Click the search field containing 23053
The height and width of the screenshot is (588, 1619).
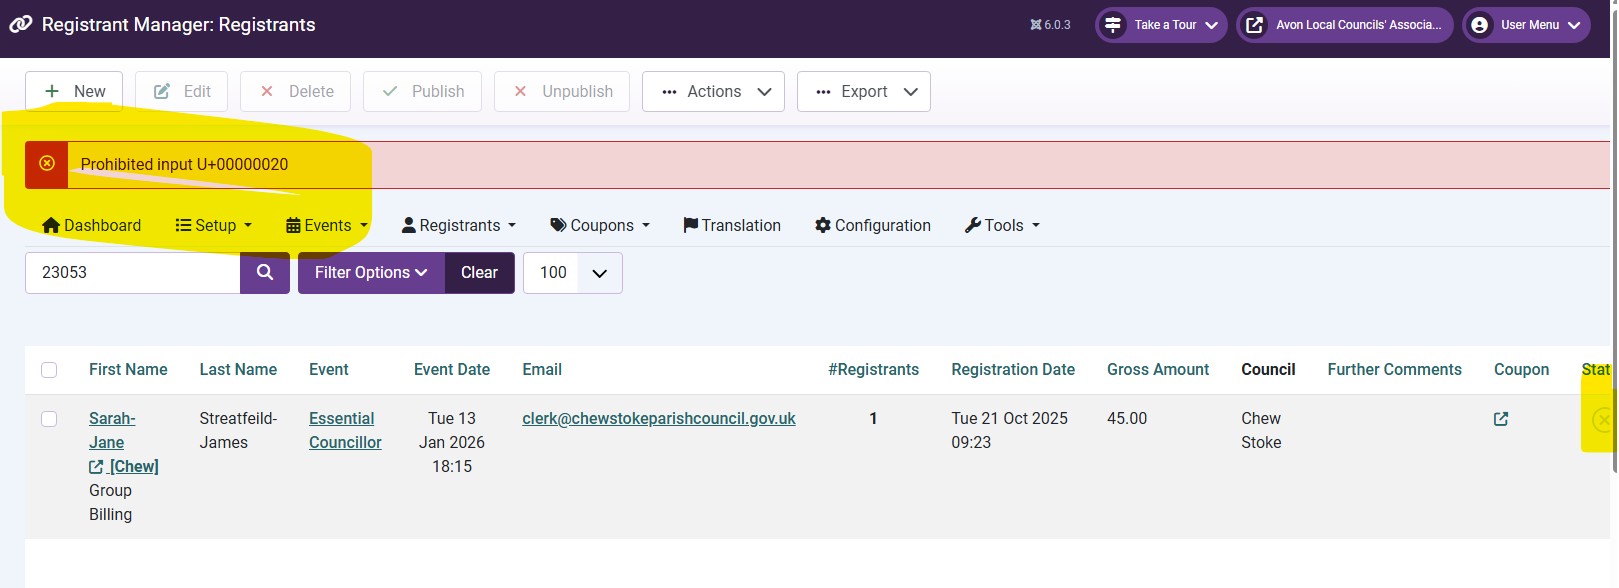click(x=132, y=272)
